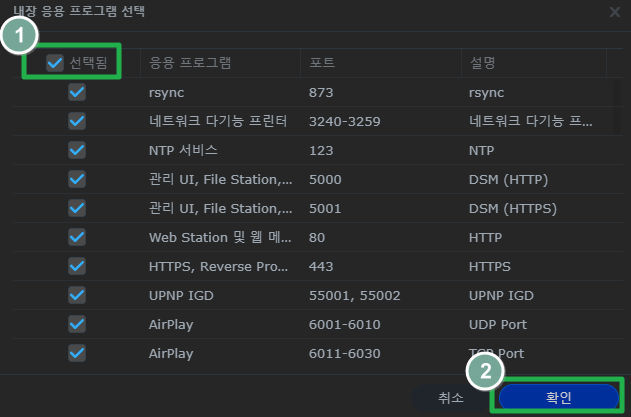Deselect the Web Station port 80 checkbox
Image resolution: width=631 pixels, height=417 pixels.
point(77,237)
